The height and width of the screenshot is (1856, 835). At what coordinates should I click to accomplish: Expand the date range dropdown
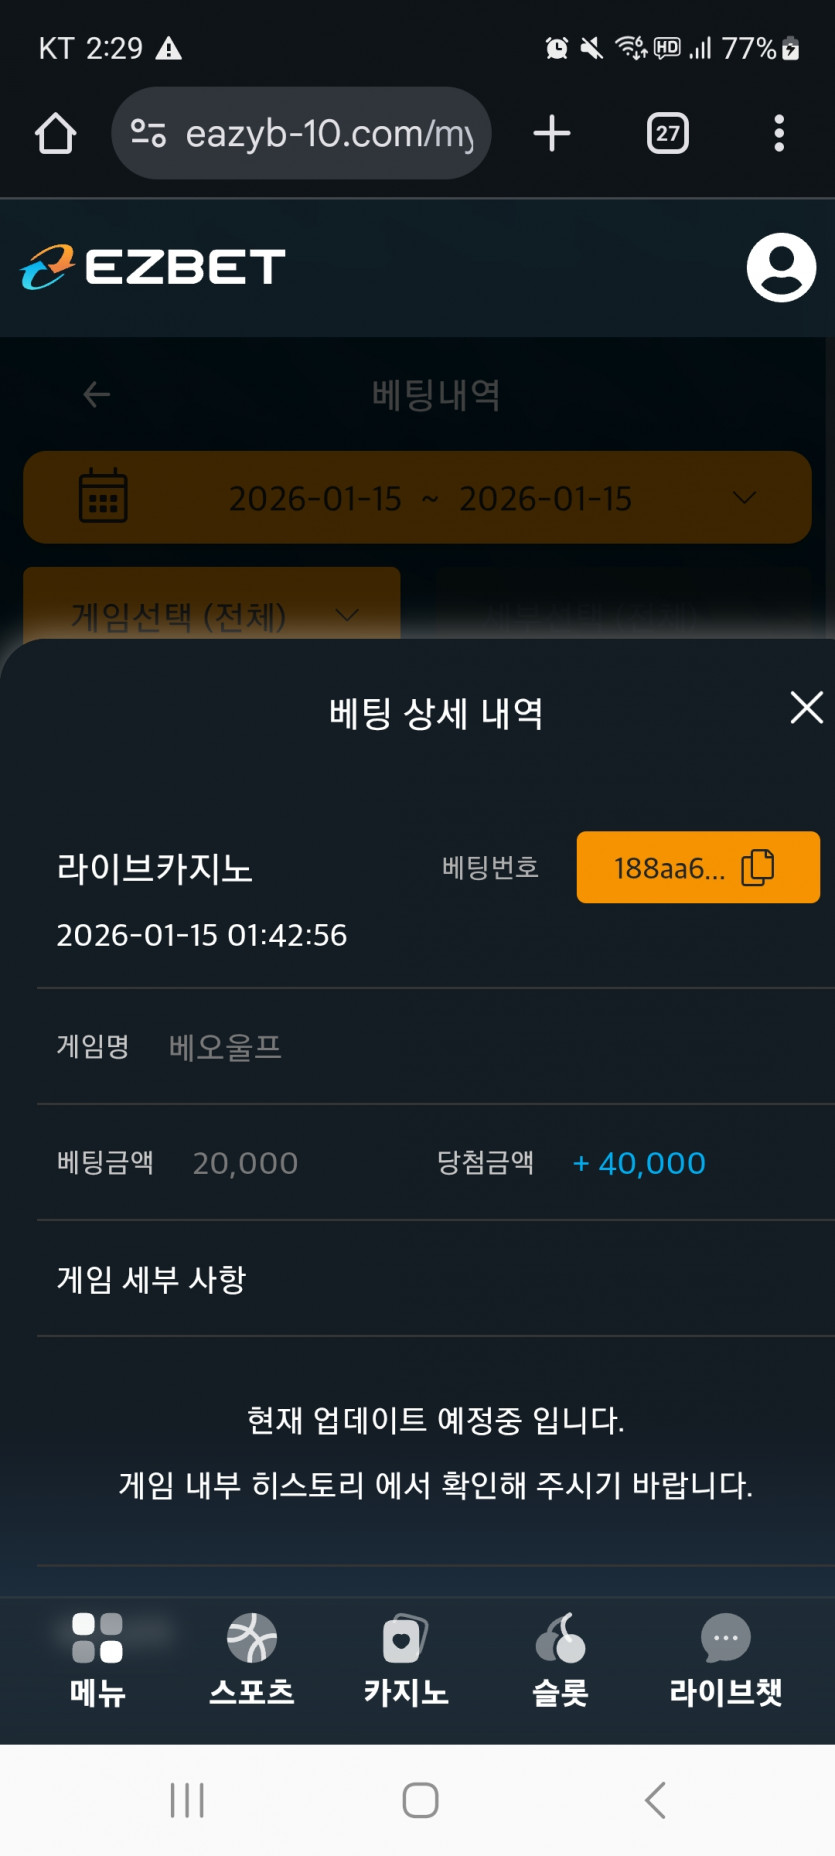(x=744, y=497)
